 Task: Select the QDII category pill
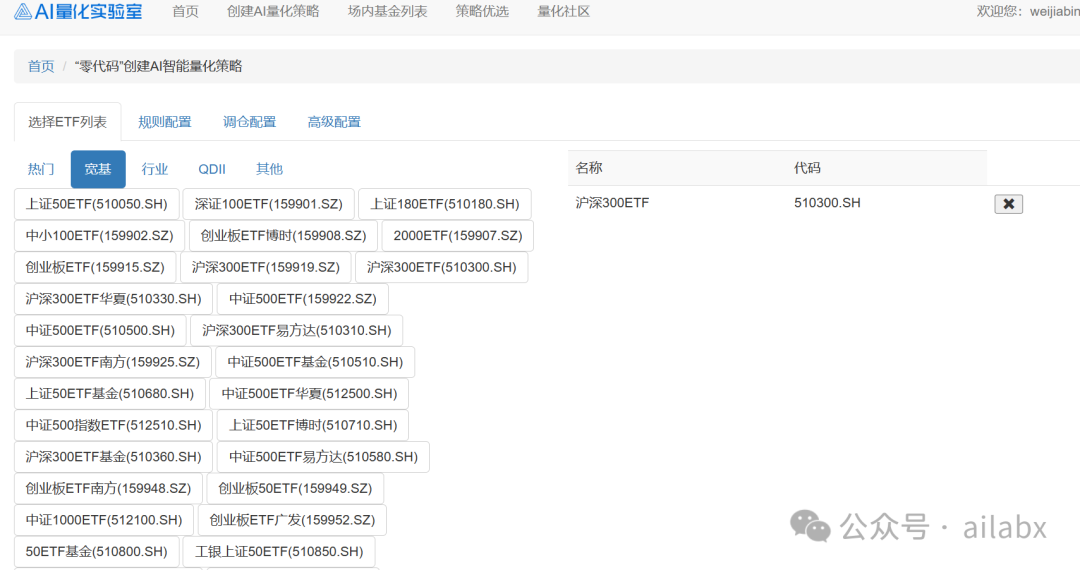pos(212,169)
